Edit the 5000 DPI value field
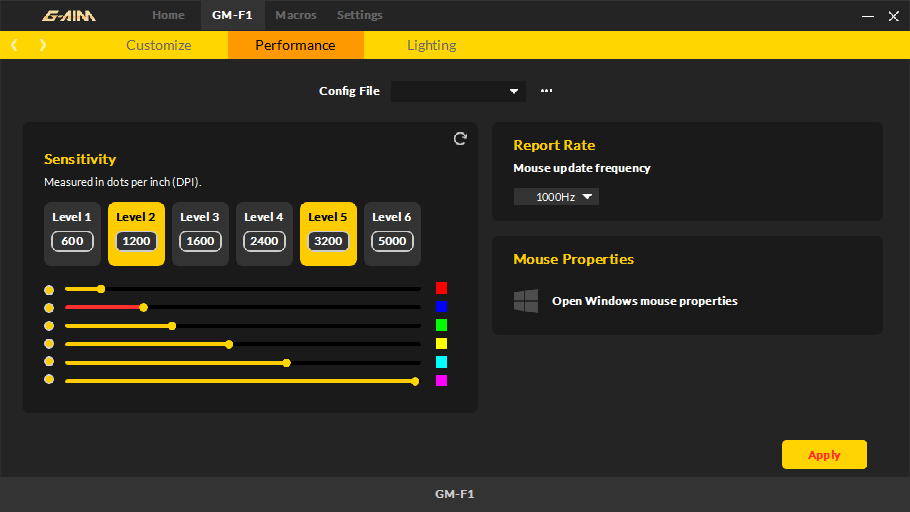 (x=392, y=241)
